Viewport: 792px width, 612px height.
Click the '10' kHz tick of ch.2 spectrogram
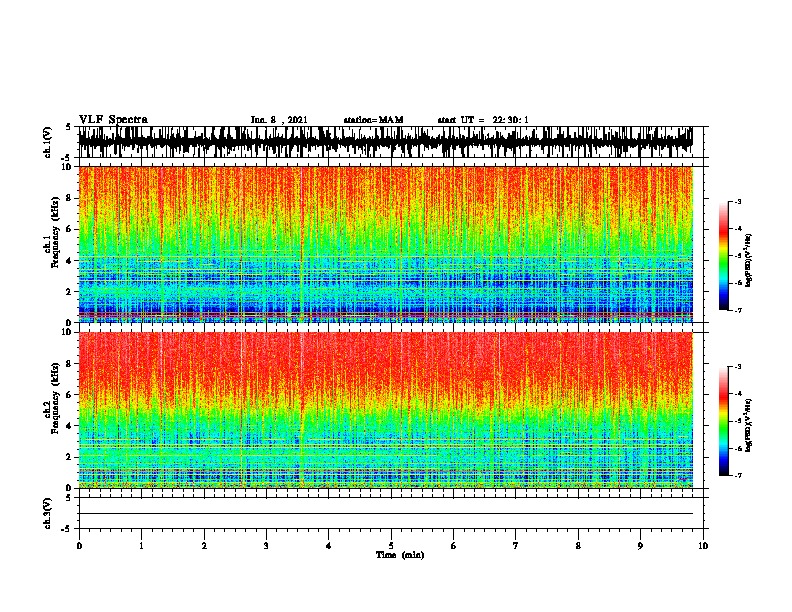click(68, 332)
